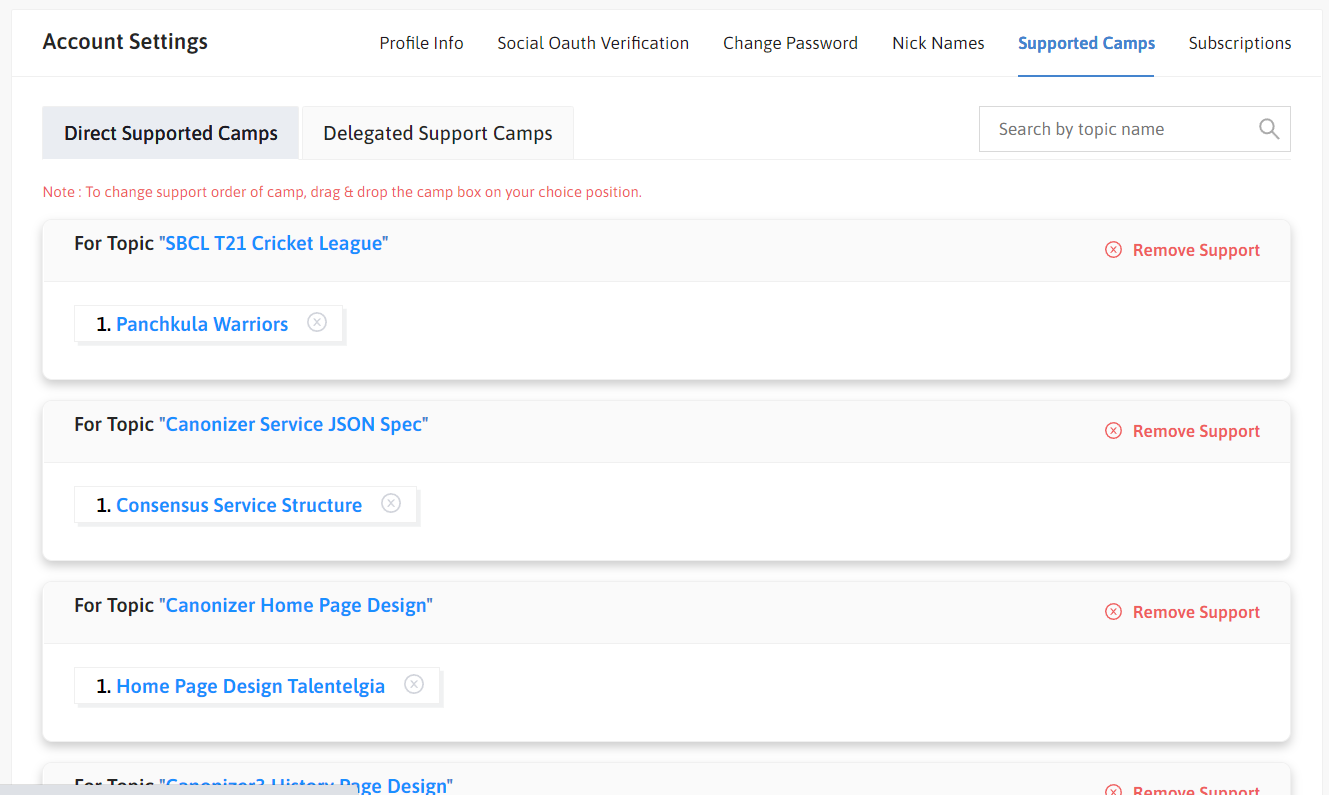Go to Change Password
The height and width of the screenshot is (795, 1329).
tap(790, 43)
